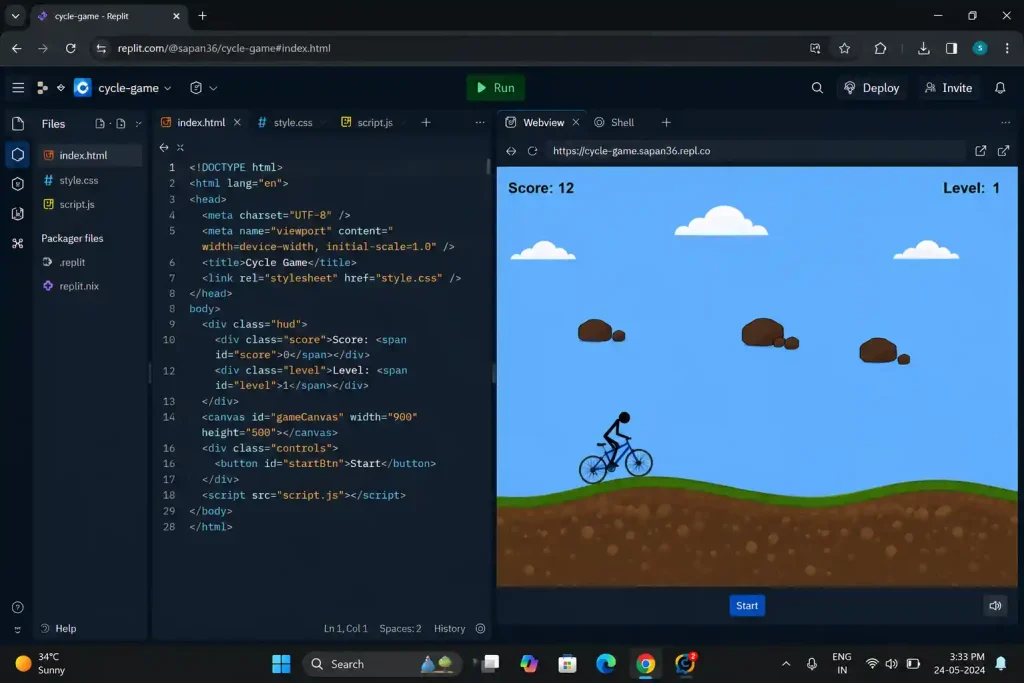
Task: Click the collapse icon beside editor arrows
Action: [x=180, y=148]
